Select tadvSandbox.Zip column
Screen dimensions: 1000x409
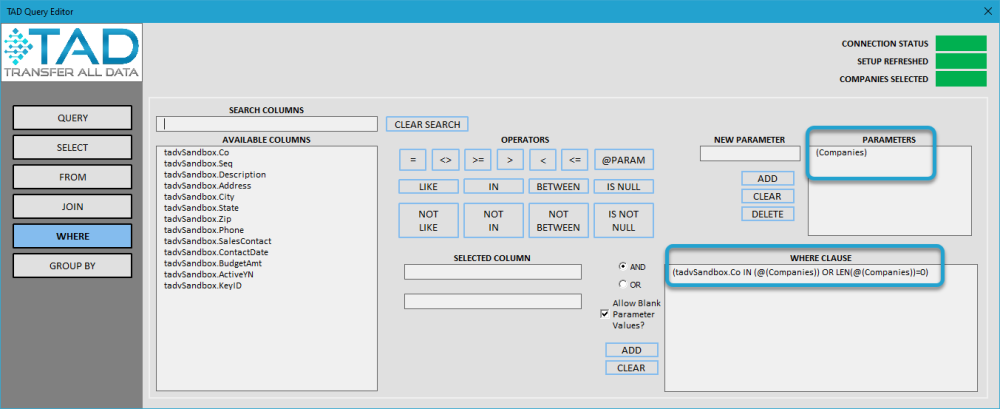[198, 219]
